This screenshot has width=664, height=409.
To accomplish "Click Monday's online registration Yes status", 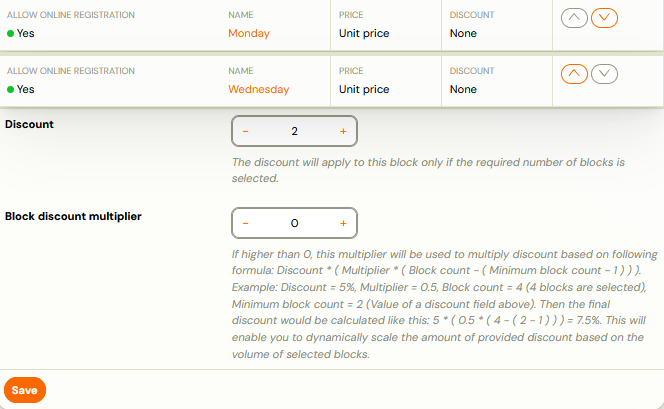I will pos(25,34).
